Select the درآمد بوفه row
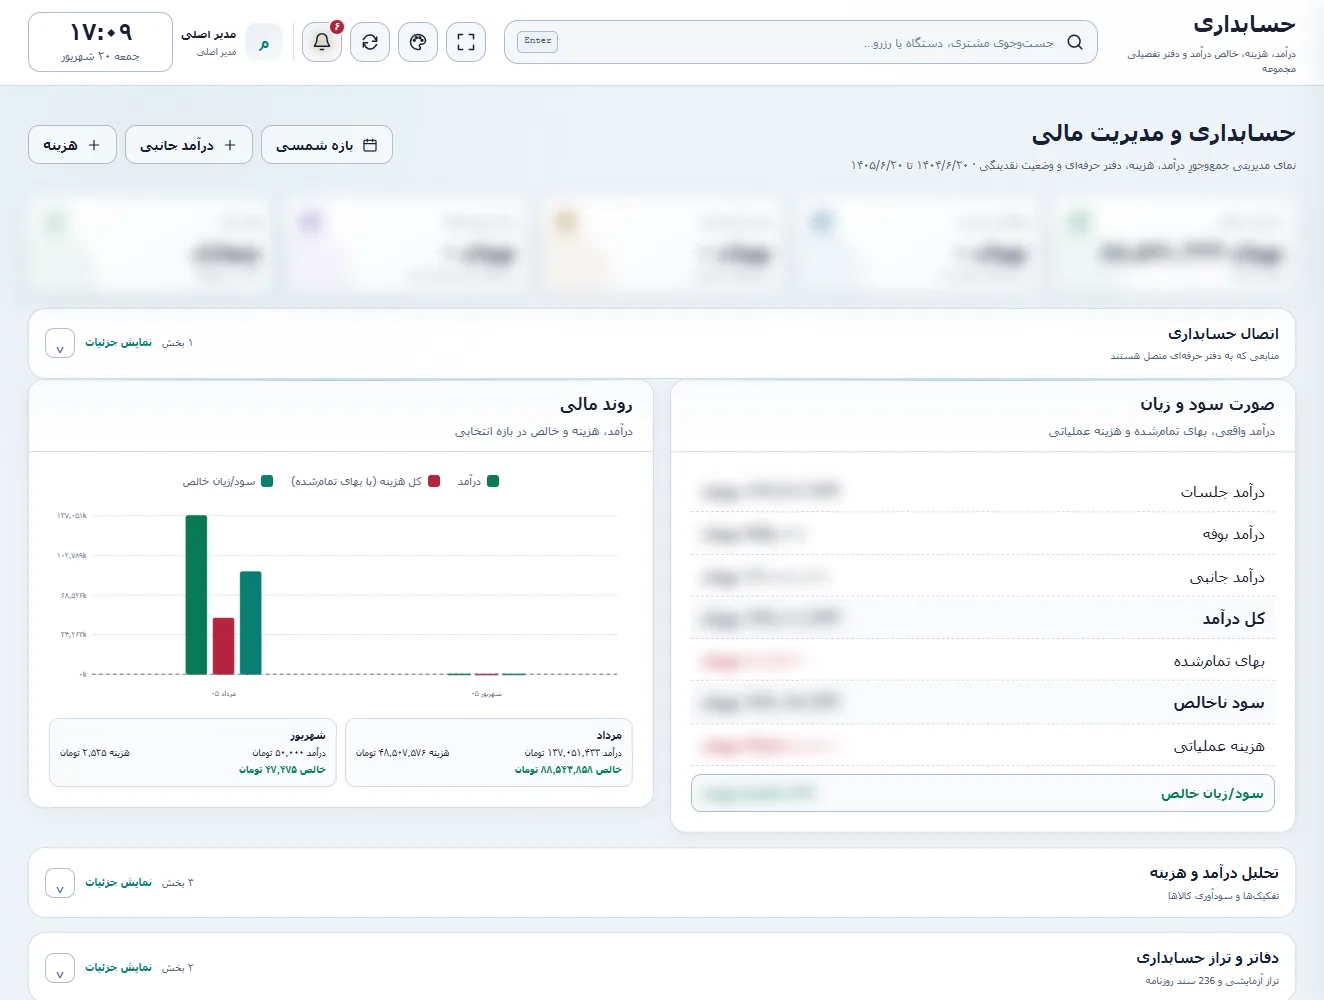 coord(983,534)
